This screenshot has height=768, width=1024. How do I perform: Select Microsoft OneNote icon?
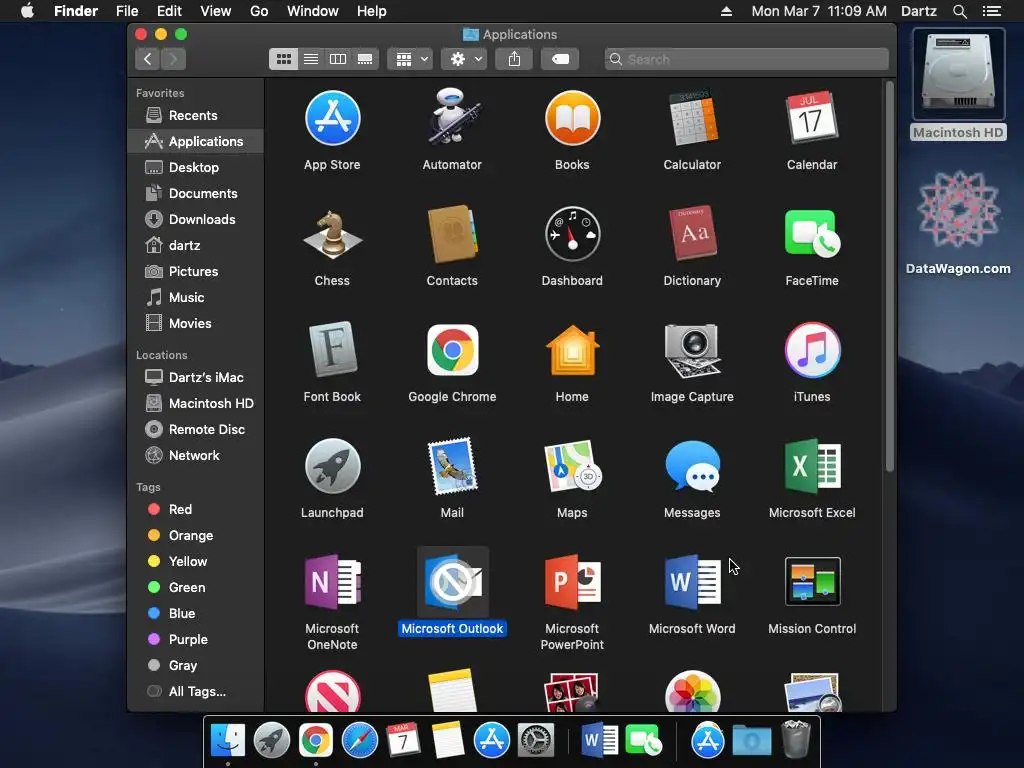(332, 582)
